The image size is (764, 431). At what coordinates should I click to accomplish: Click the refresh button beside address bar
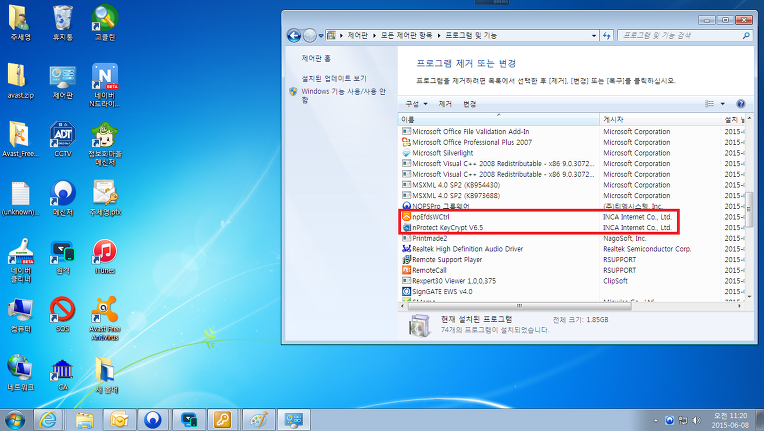pos(607,36)
